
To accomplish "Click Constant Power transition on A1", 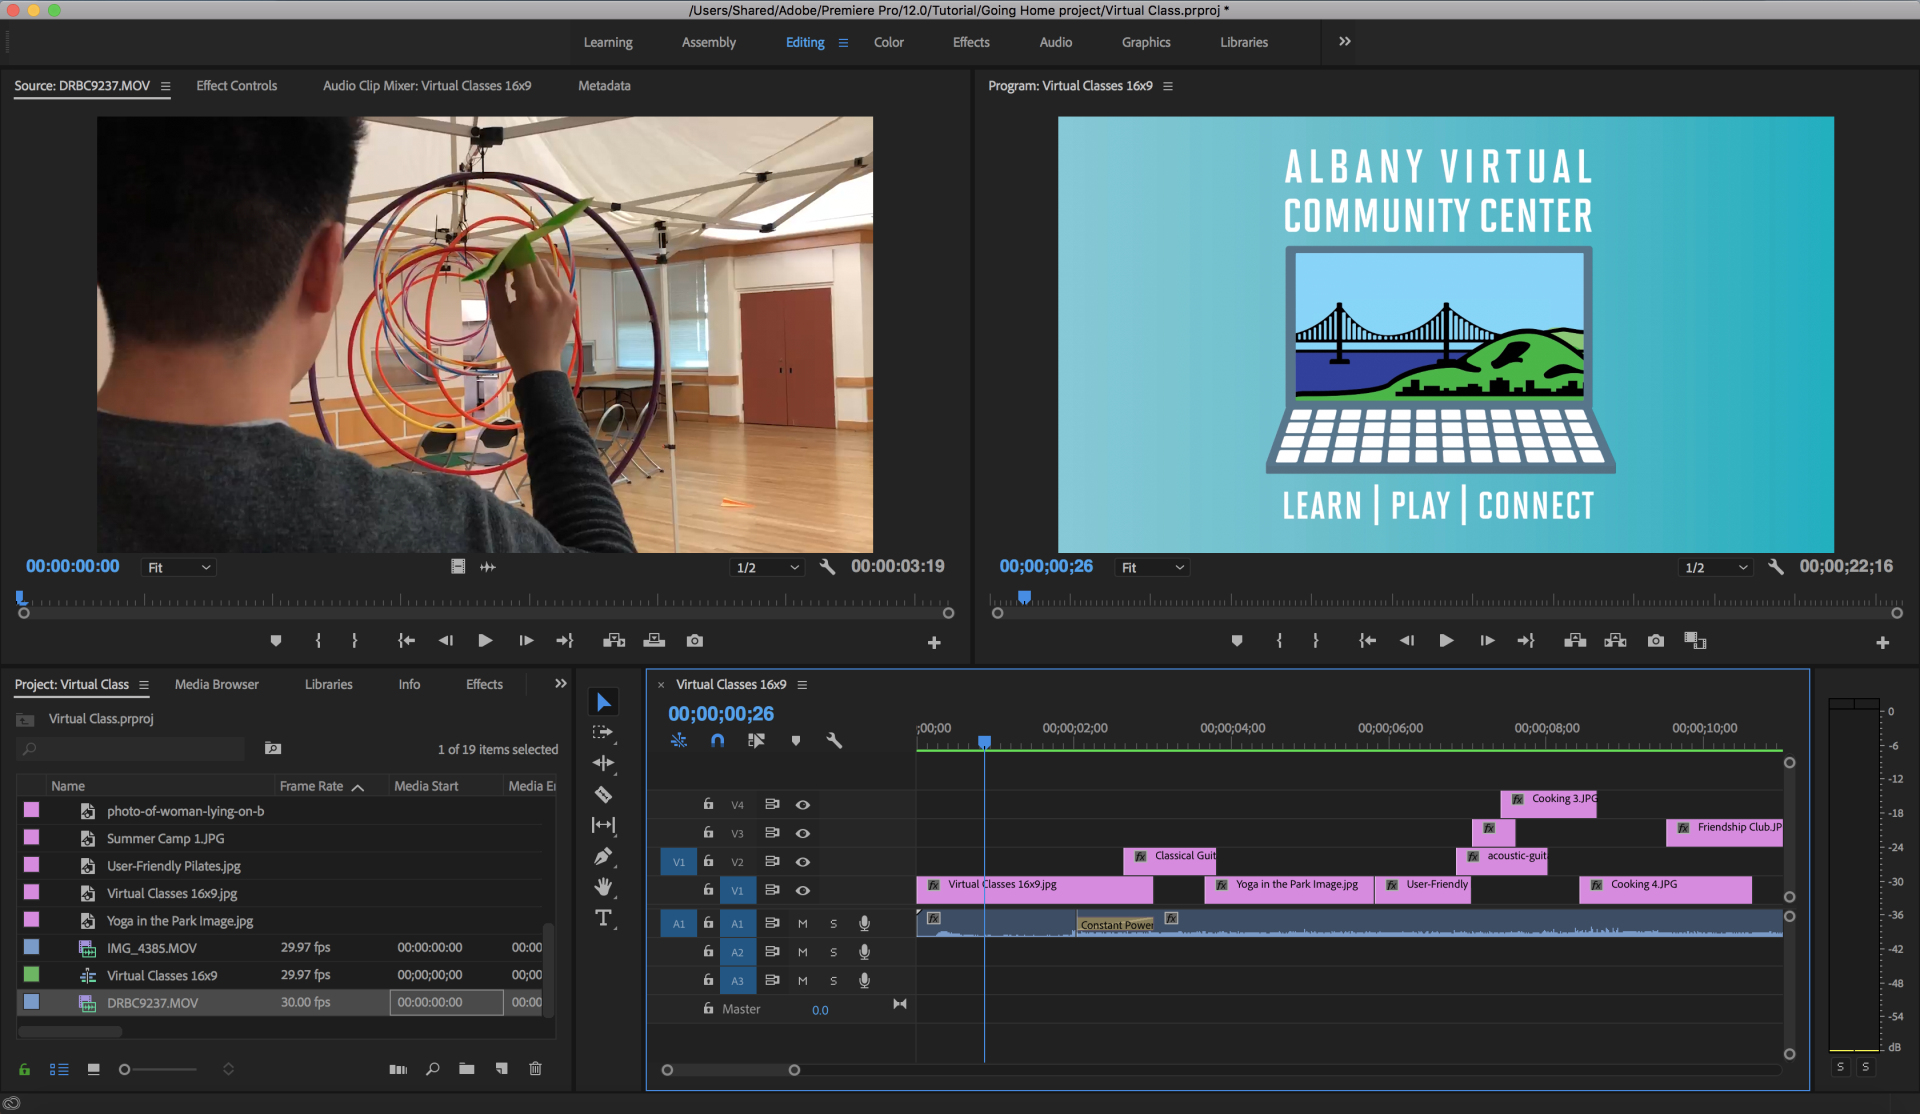I will [x=1117, y=925].
